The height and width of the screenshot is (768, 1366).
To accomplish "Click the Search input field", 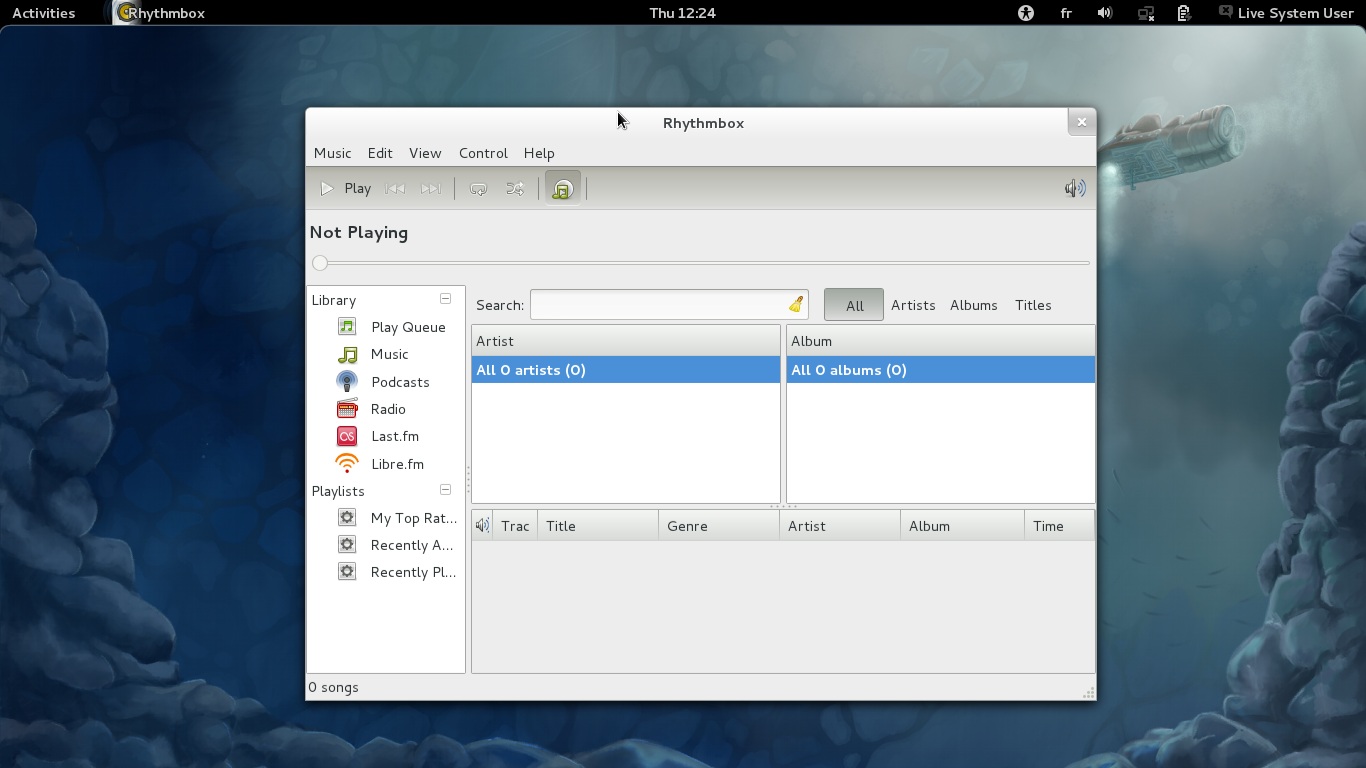I will (669, 305).
